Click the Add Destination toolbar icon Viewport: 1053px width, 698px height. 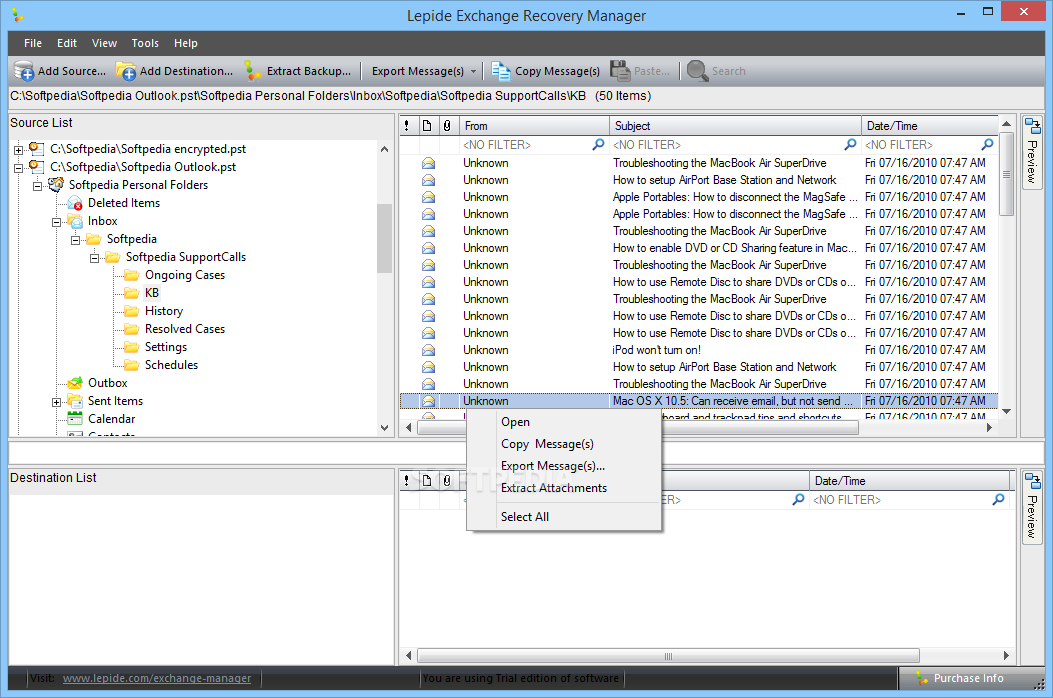(x=125, y=71)
